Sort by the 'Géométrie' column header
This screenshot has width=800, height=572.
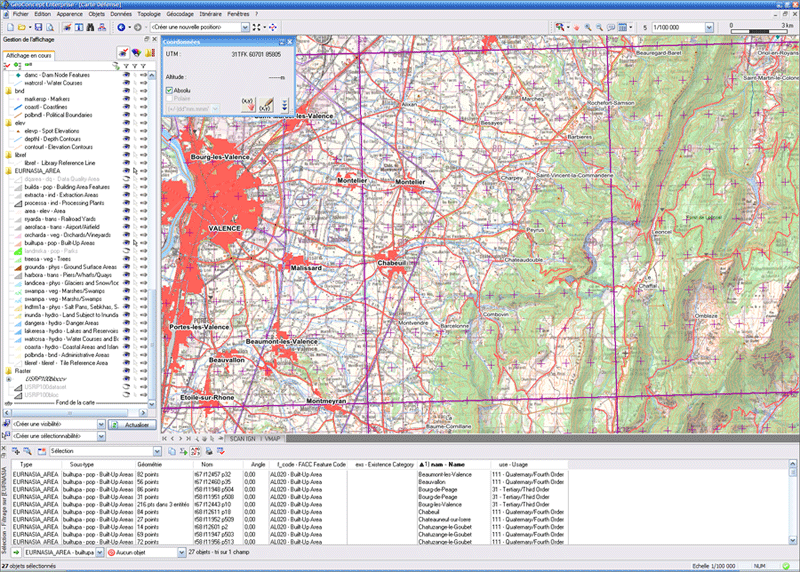coord(164,464)
